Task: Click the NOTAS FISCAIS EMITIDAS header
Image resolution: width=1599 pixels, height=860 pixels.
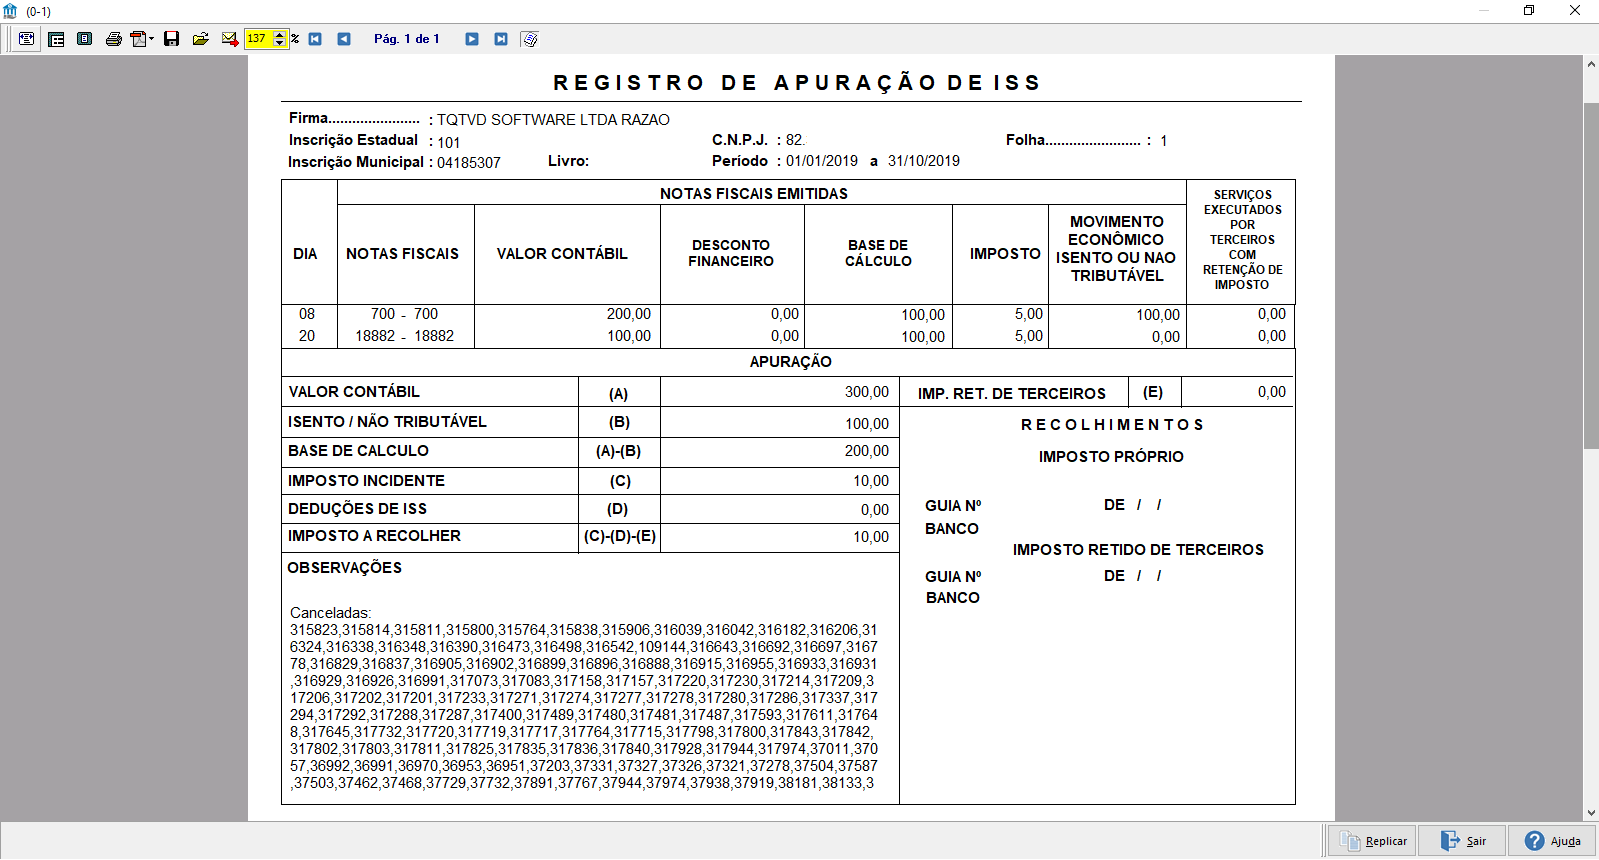Action: pos(754,194)
